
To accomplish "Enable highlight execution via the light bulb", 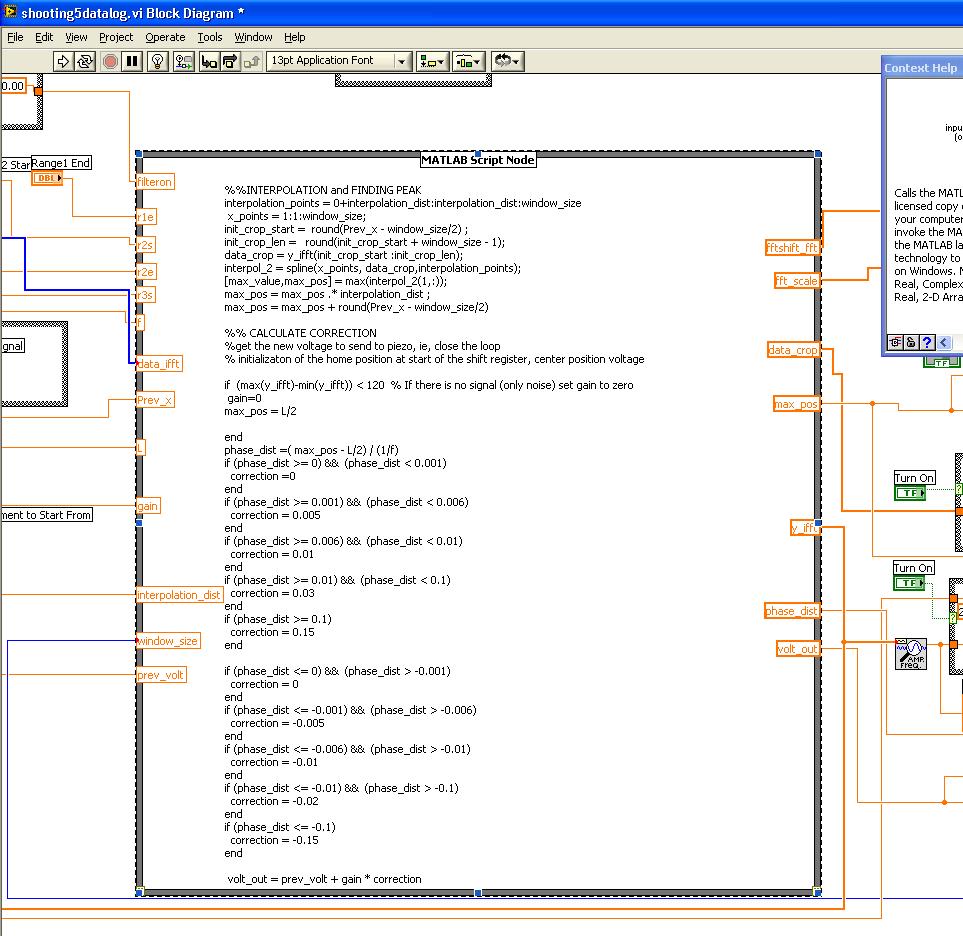I will tap(158, 61).
